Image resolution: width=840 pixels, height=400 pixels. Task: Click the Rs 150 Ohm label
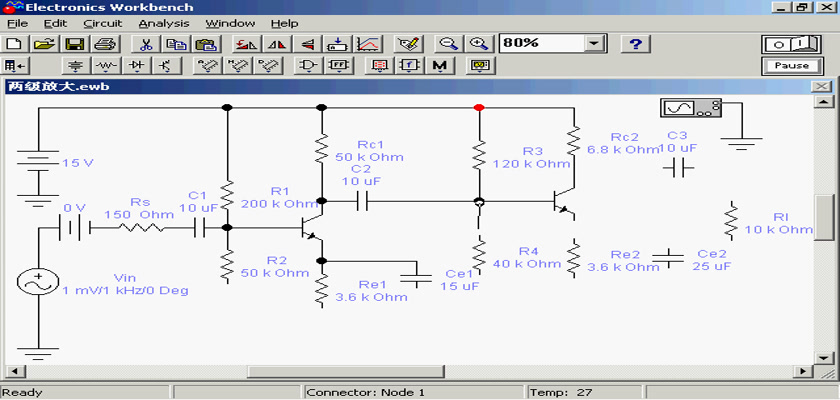(139, 208)
